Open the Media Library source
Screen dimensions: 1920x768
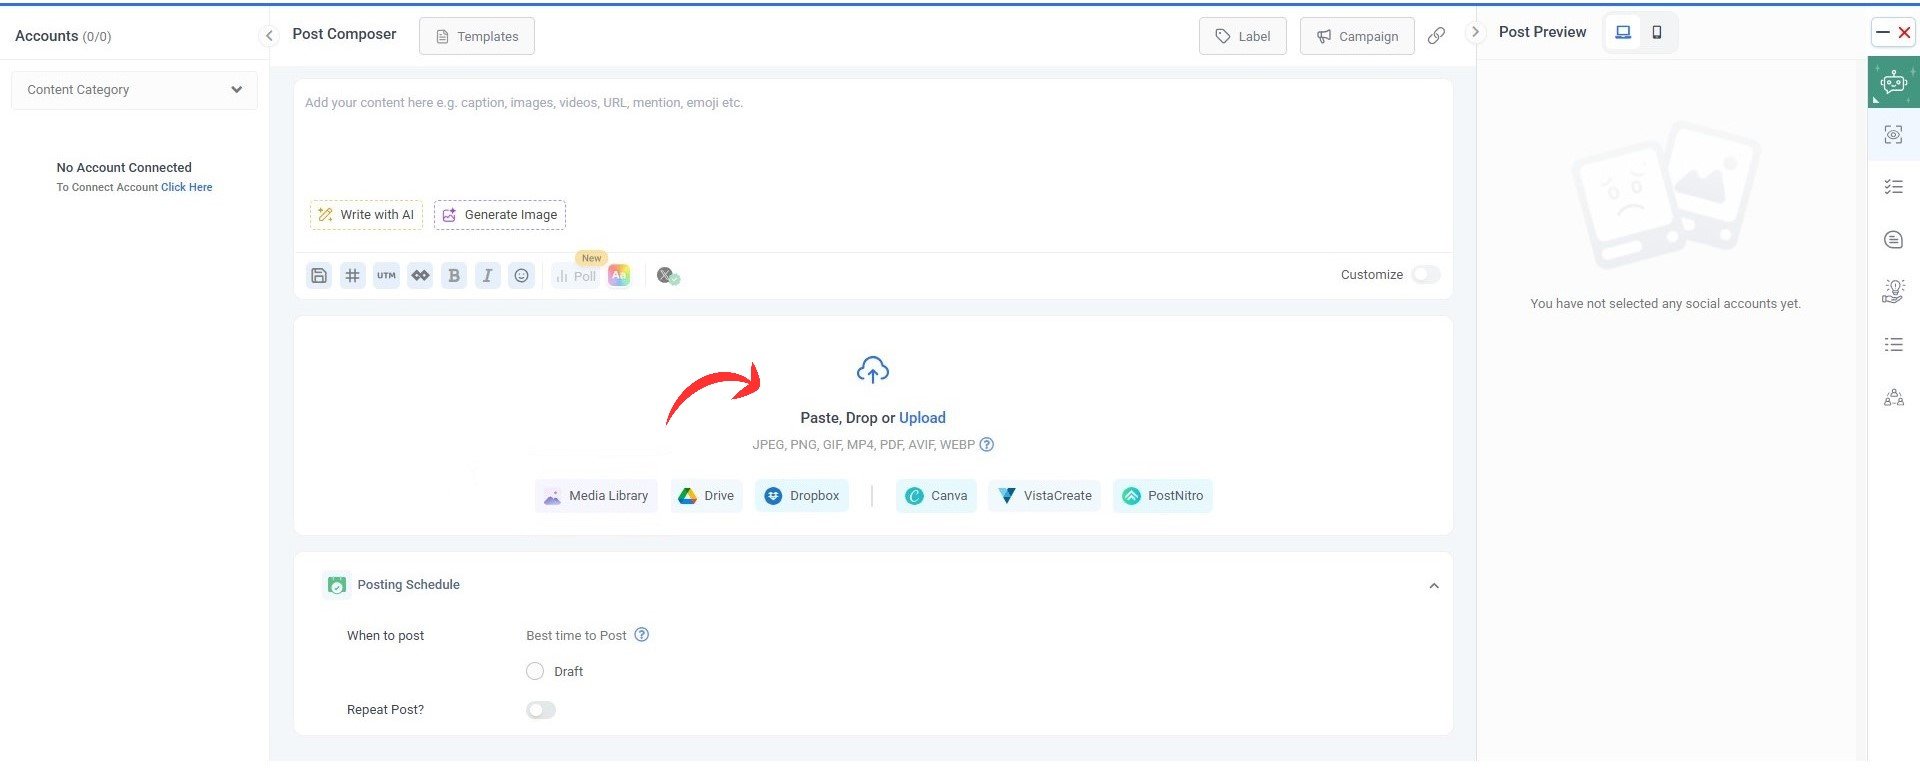click(x=596, y=496)
